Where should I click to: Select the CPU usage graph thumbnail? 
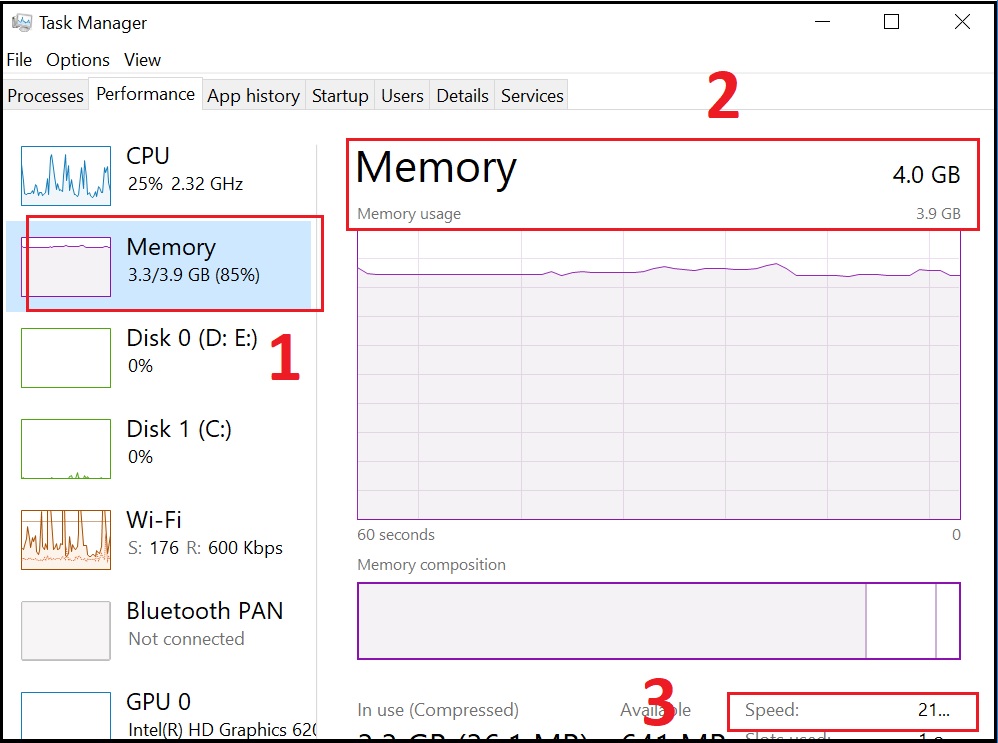[66, 175]
